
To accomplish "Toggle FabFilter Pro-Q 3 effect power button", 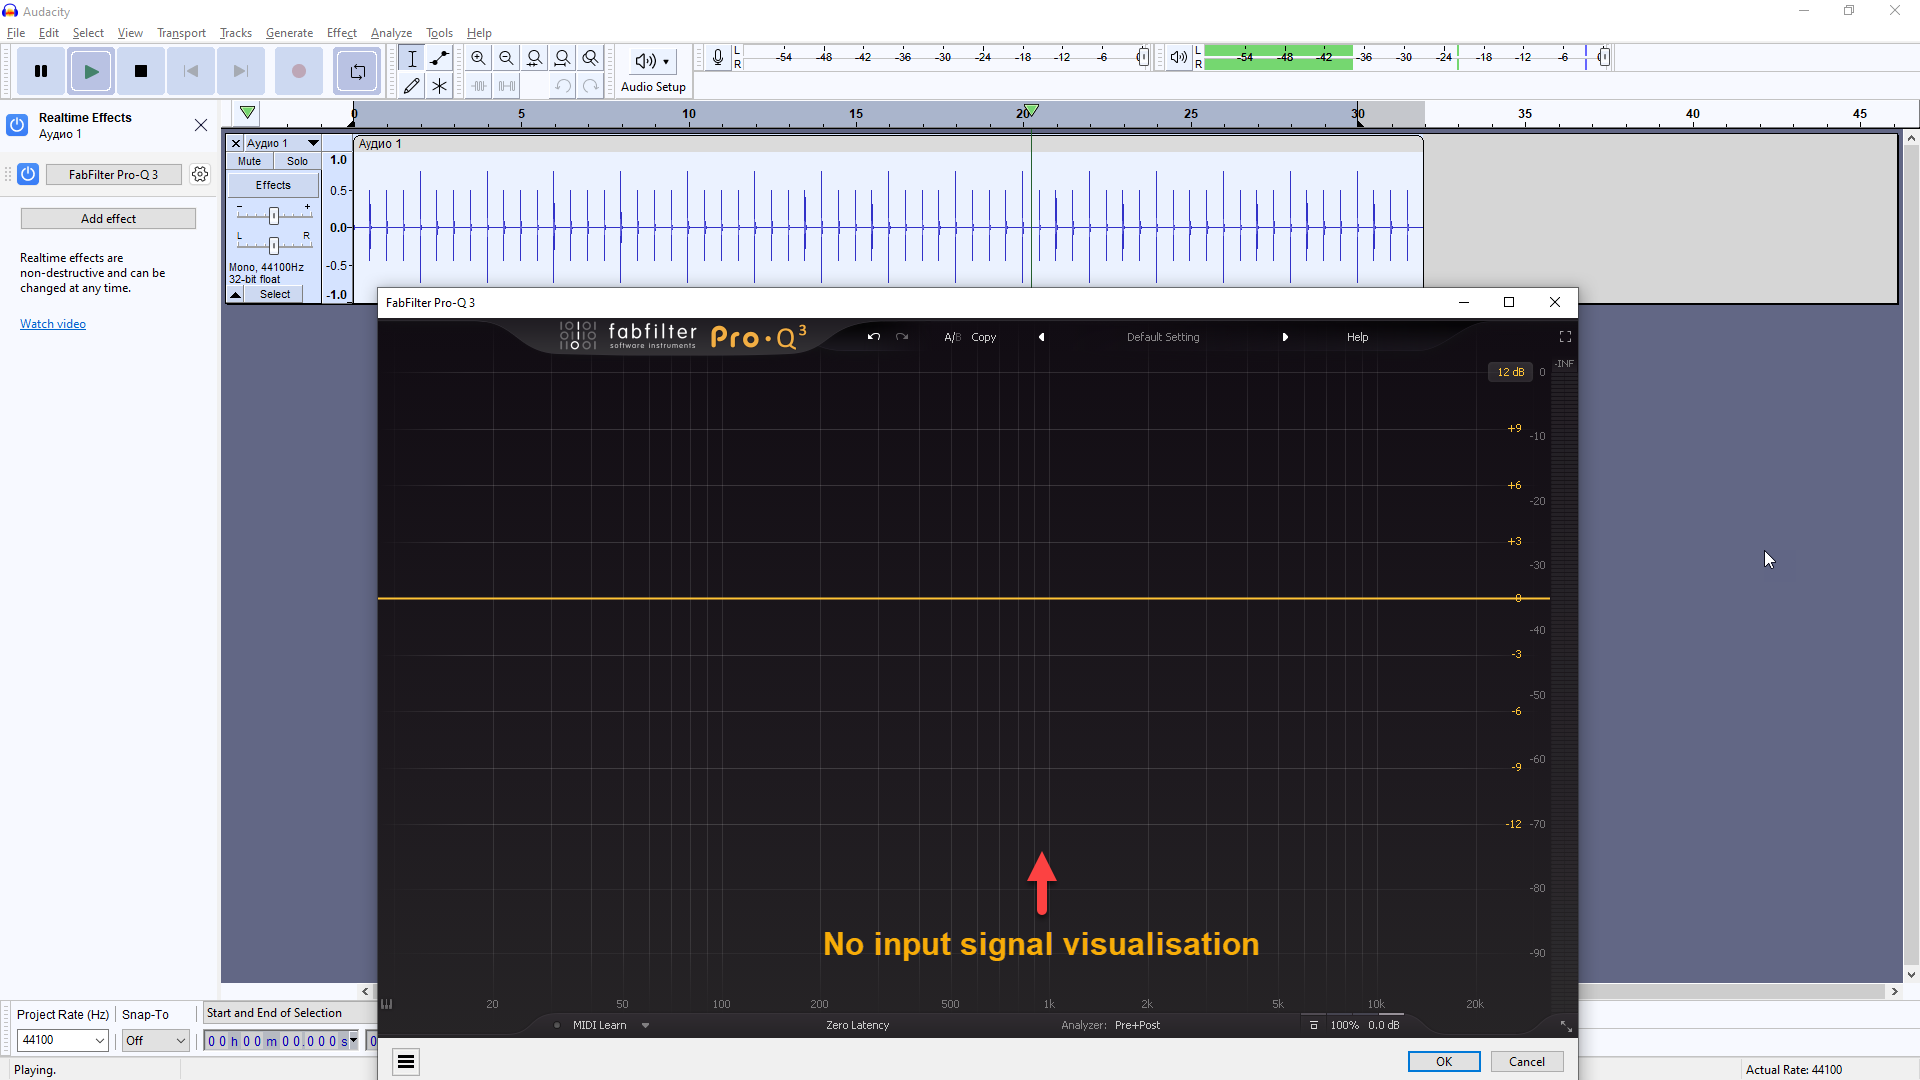I will pyautogui.click(x=28, y=174).
